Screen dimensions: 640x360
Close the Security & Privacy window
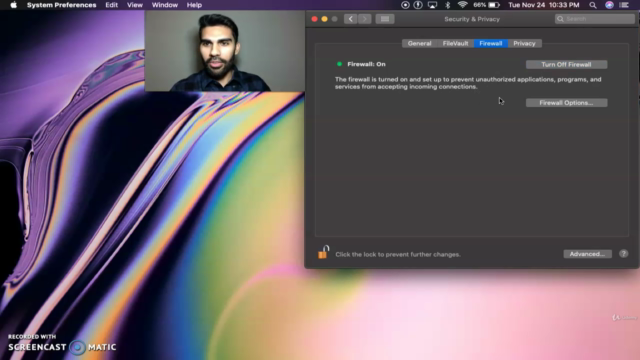pyautogui.click(x=314, y=19)
